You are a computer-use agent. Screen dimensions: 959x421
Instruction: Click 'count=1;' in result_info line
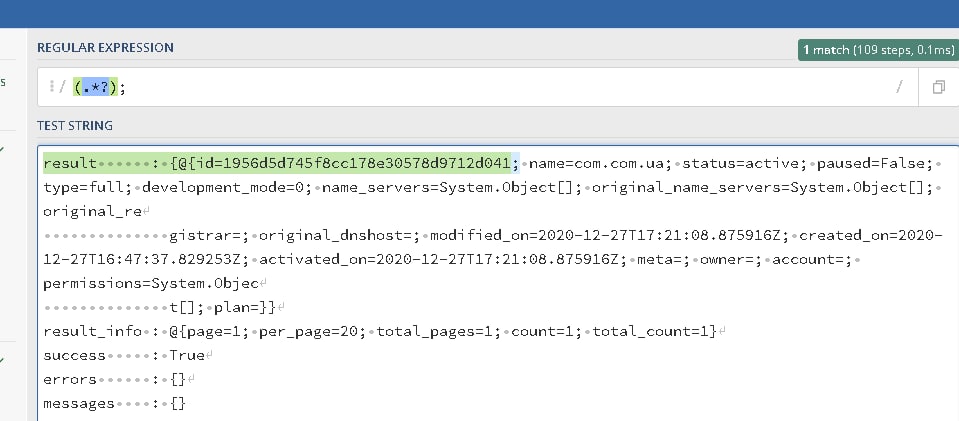tap(547, 332)
